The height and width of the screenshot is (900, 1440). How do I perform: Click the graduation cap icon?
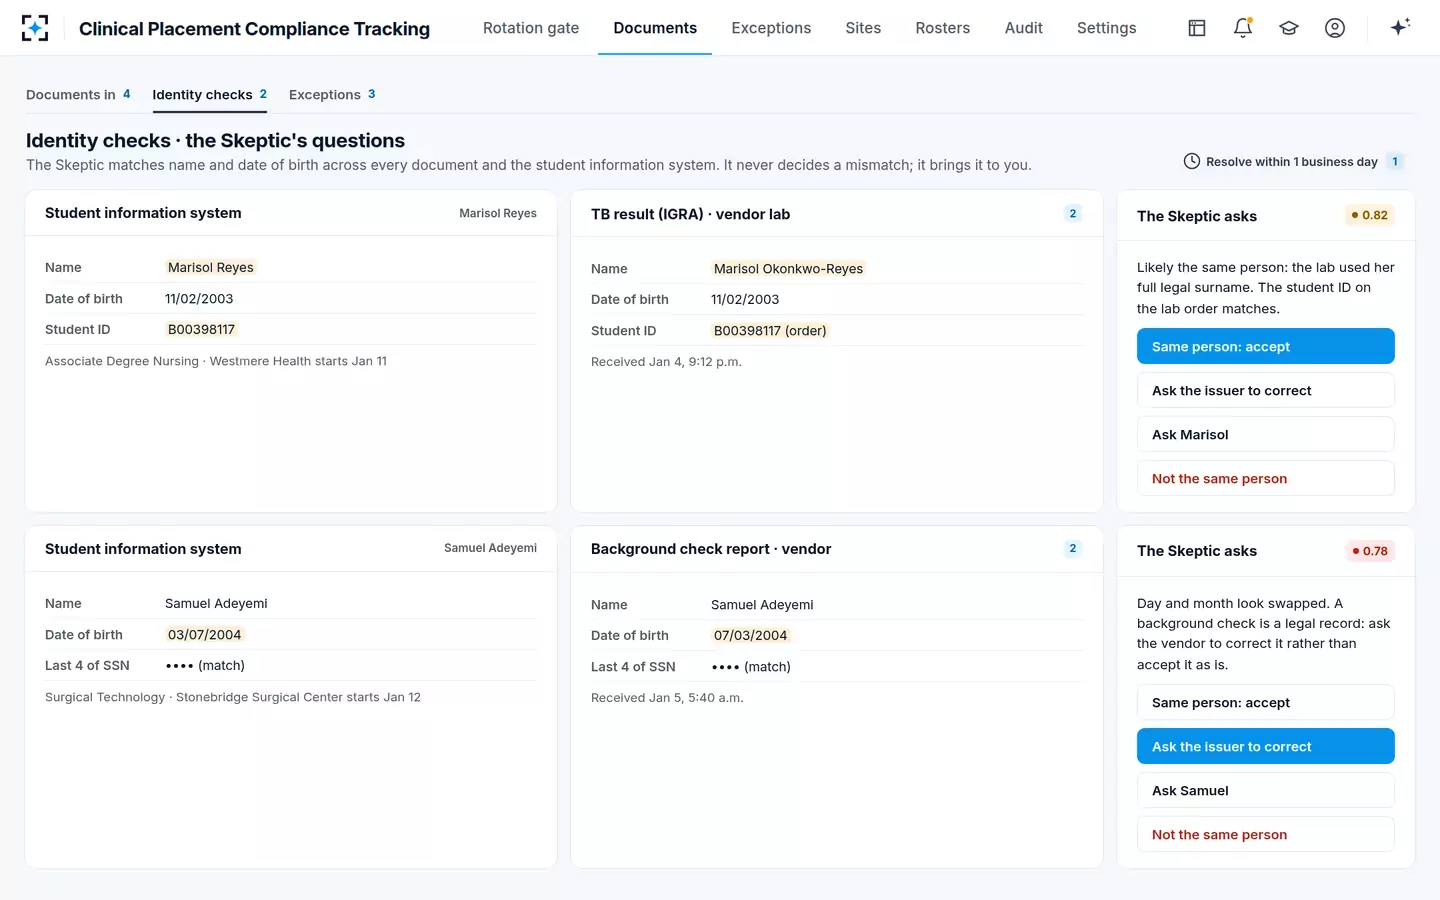point(1289,28)
